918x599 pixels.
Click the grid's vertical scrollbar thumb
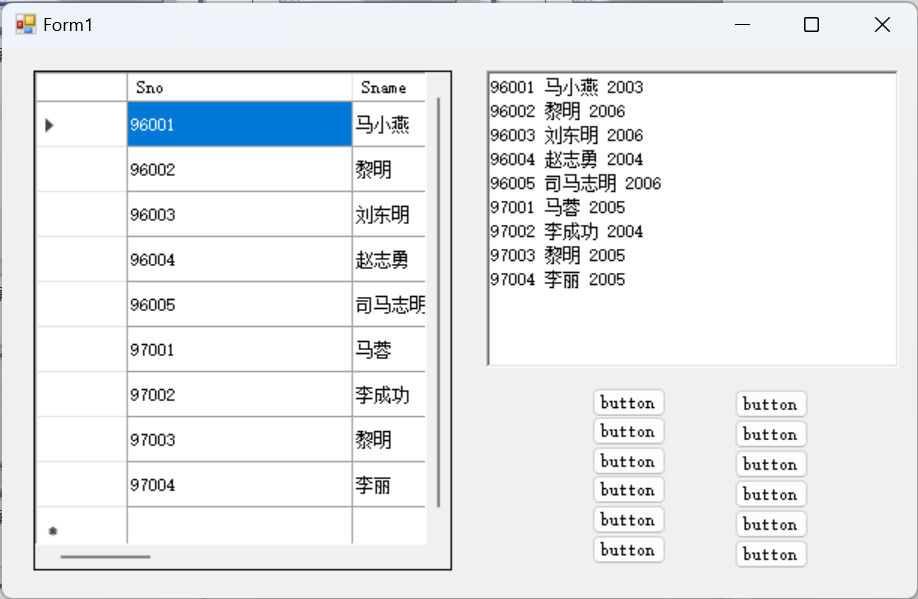point(439,302)
